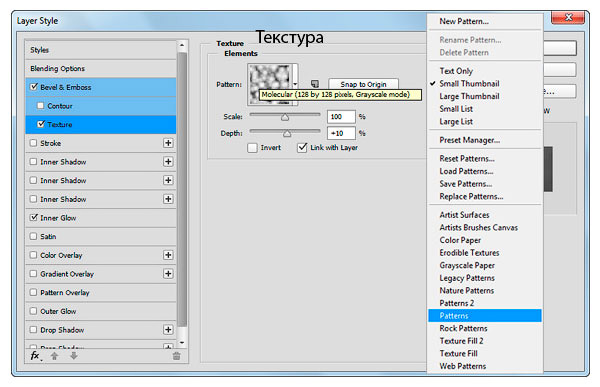Enable the Stroke effect checkbox
Image resolution: width=600 pixels, height=387 pixels.
[x=33, y=143]
